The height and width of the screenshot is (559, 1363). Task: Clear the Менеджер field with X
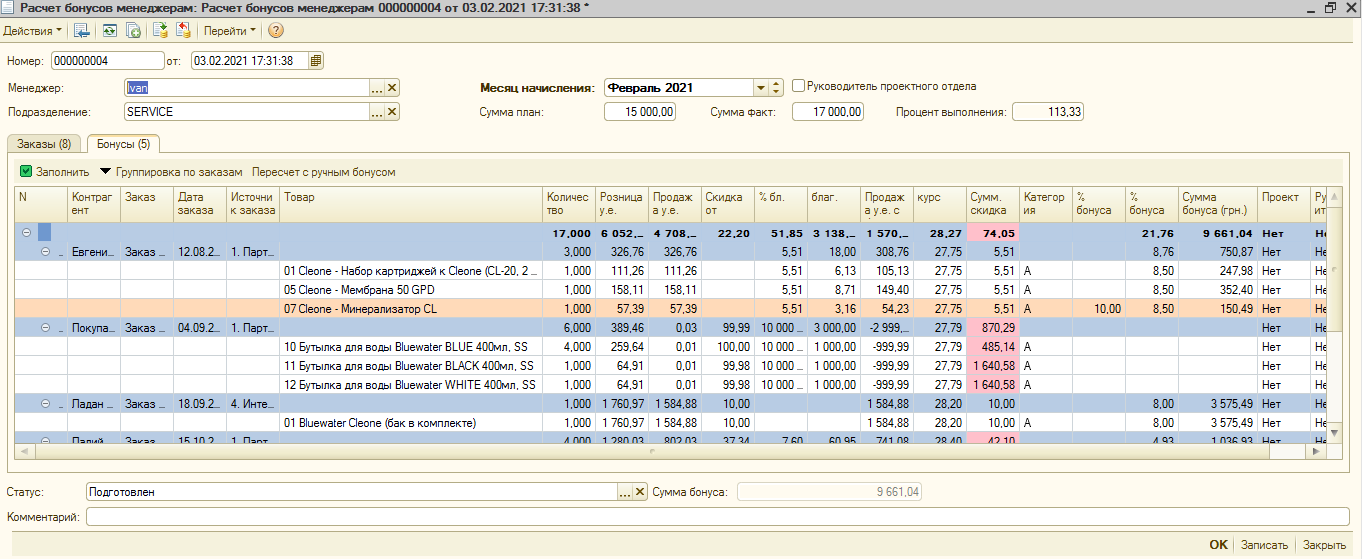392,88
